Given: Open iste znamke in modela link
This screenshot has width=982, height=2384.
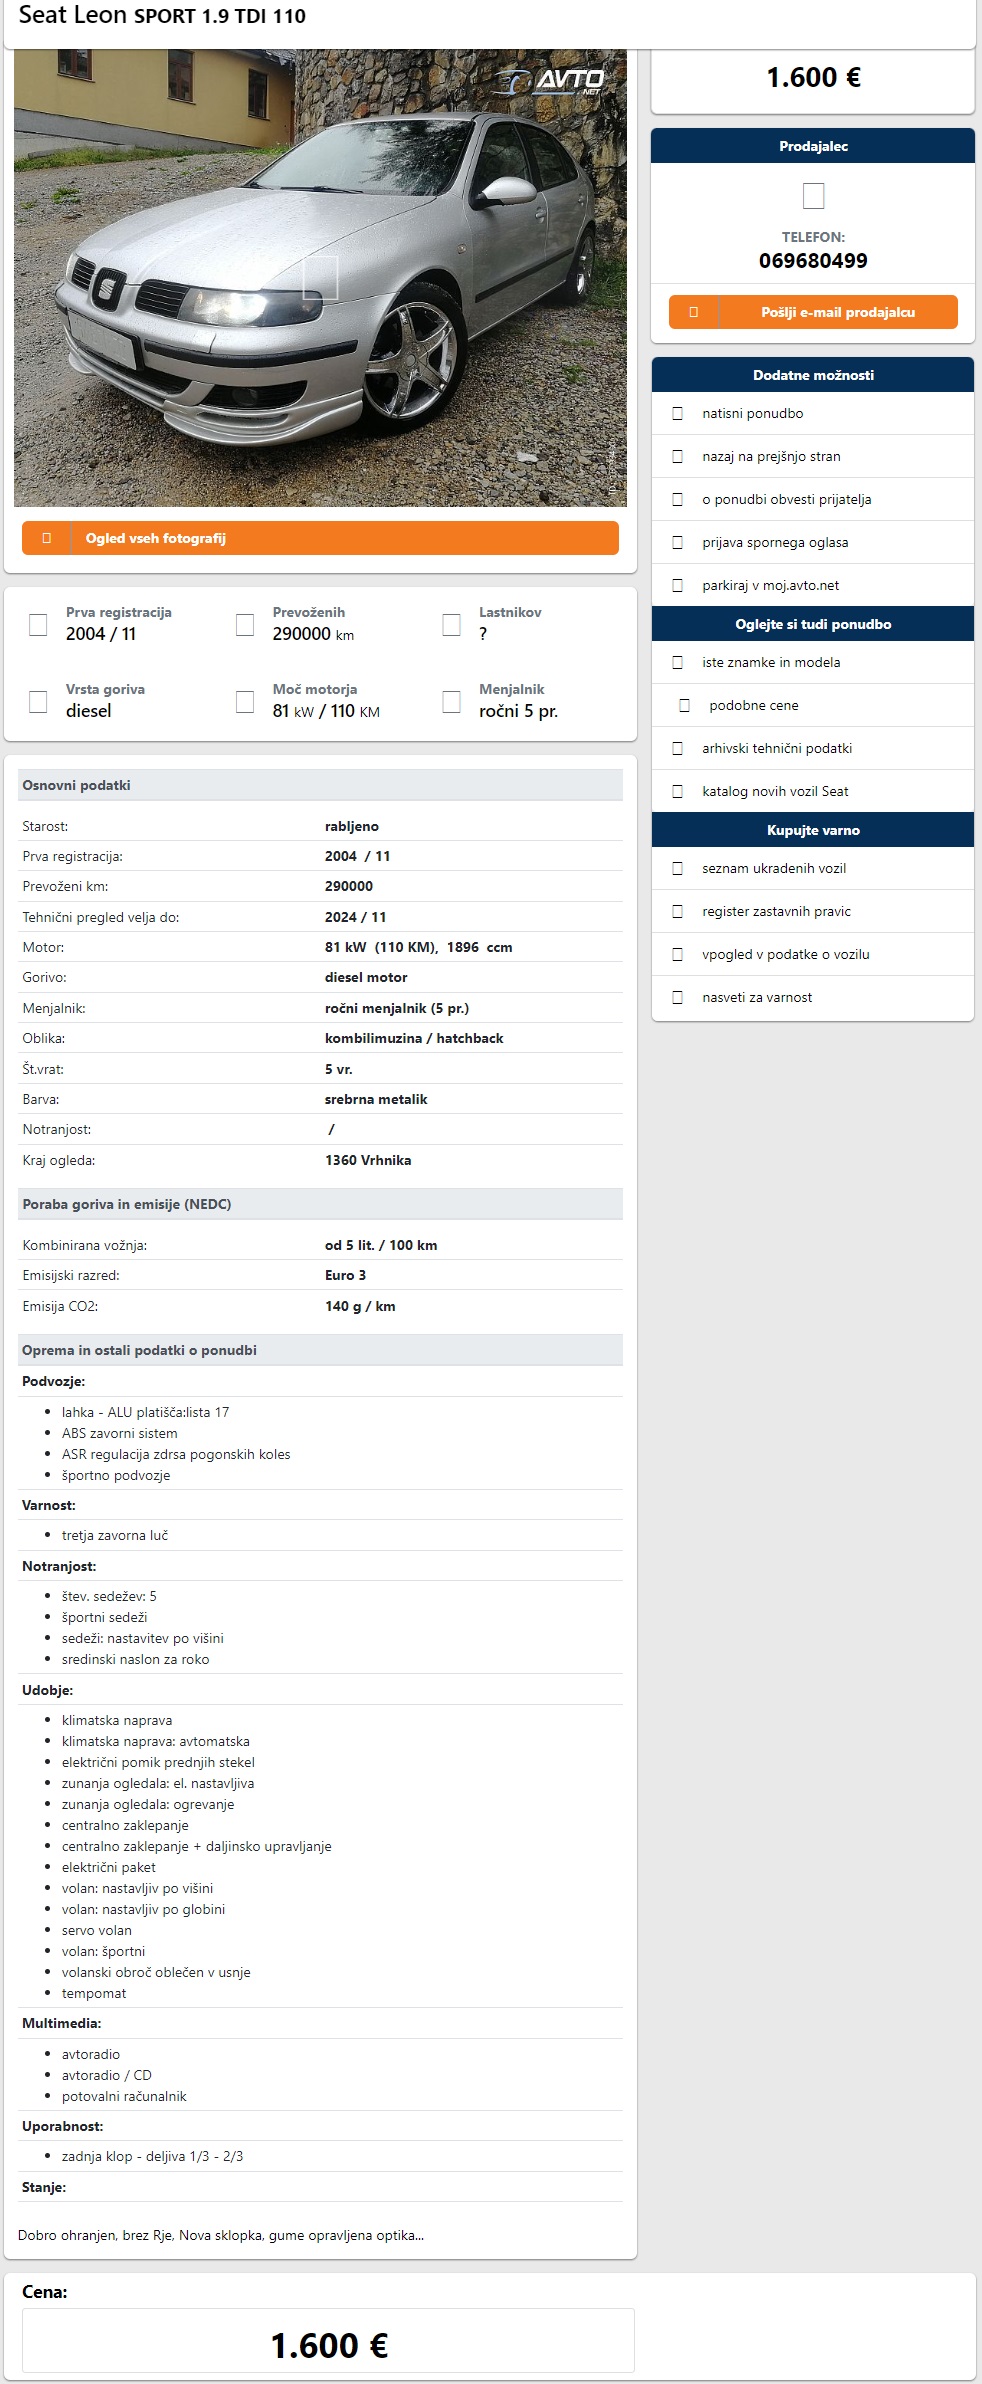Looking at the screenshot, I should coord(771,662).
